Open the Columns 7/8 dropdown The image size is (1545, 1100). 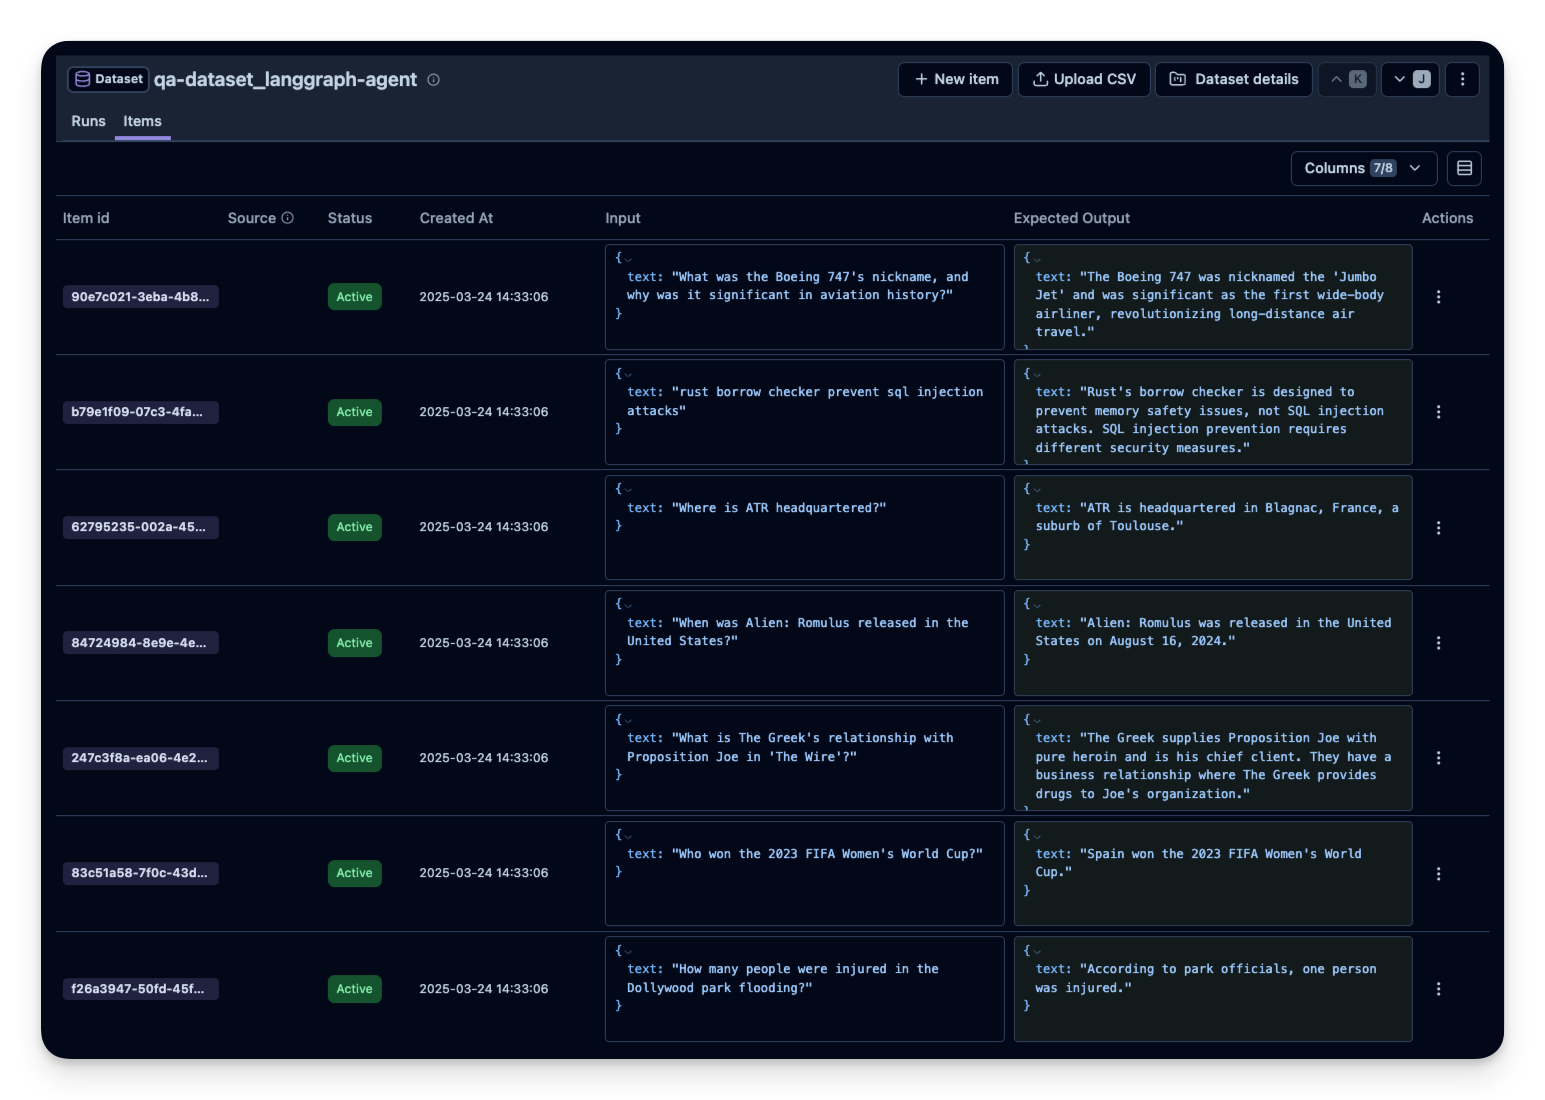[1363, 168]
